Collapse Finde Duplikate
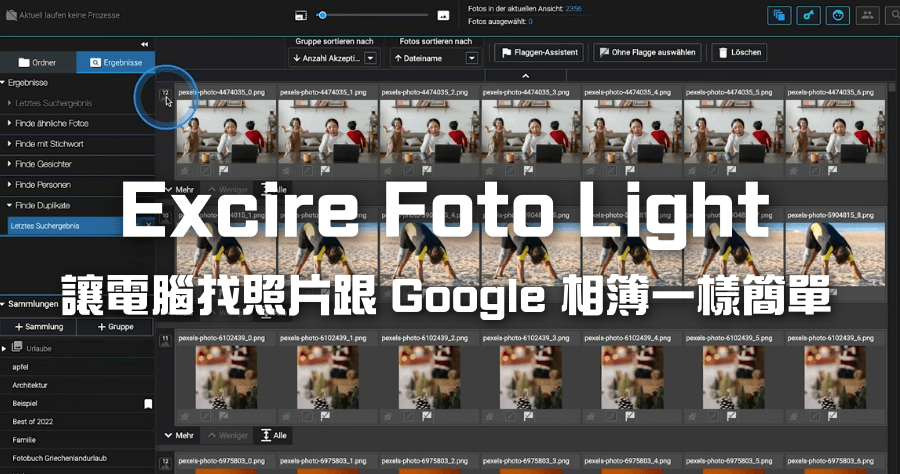The width and height of the screenshot is (900, 474). (x=9, y=205)
